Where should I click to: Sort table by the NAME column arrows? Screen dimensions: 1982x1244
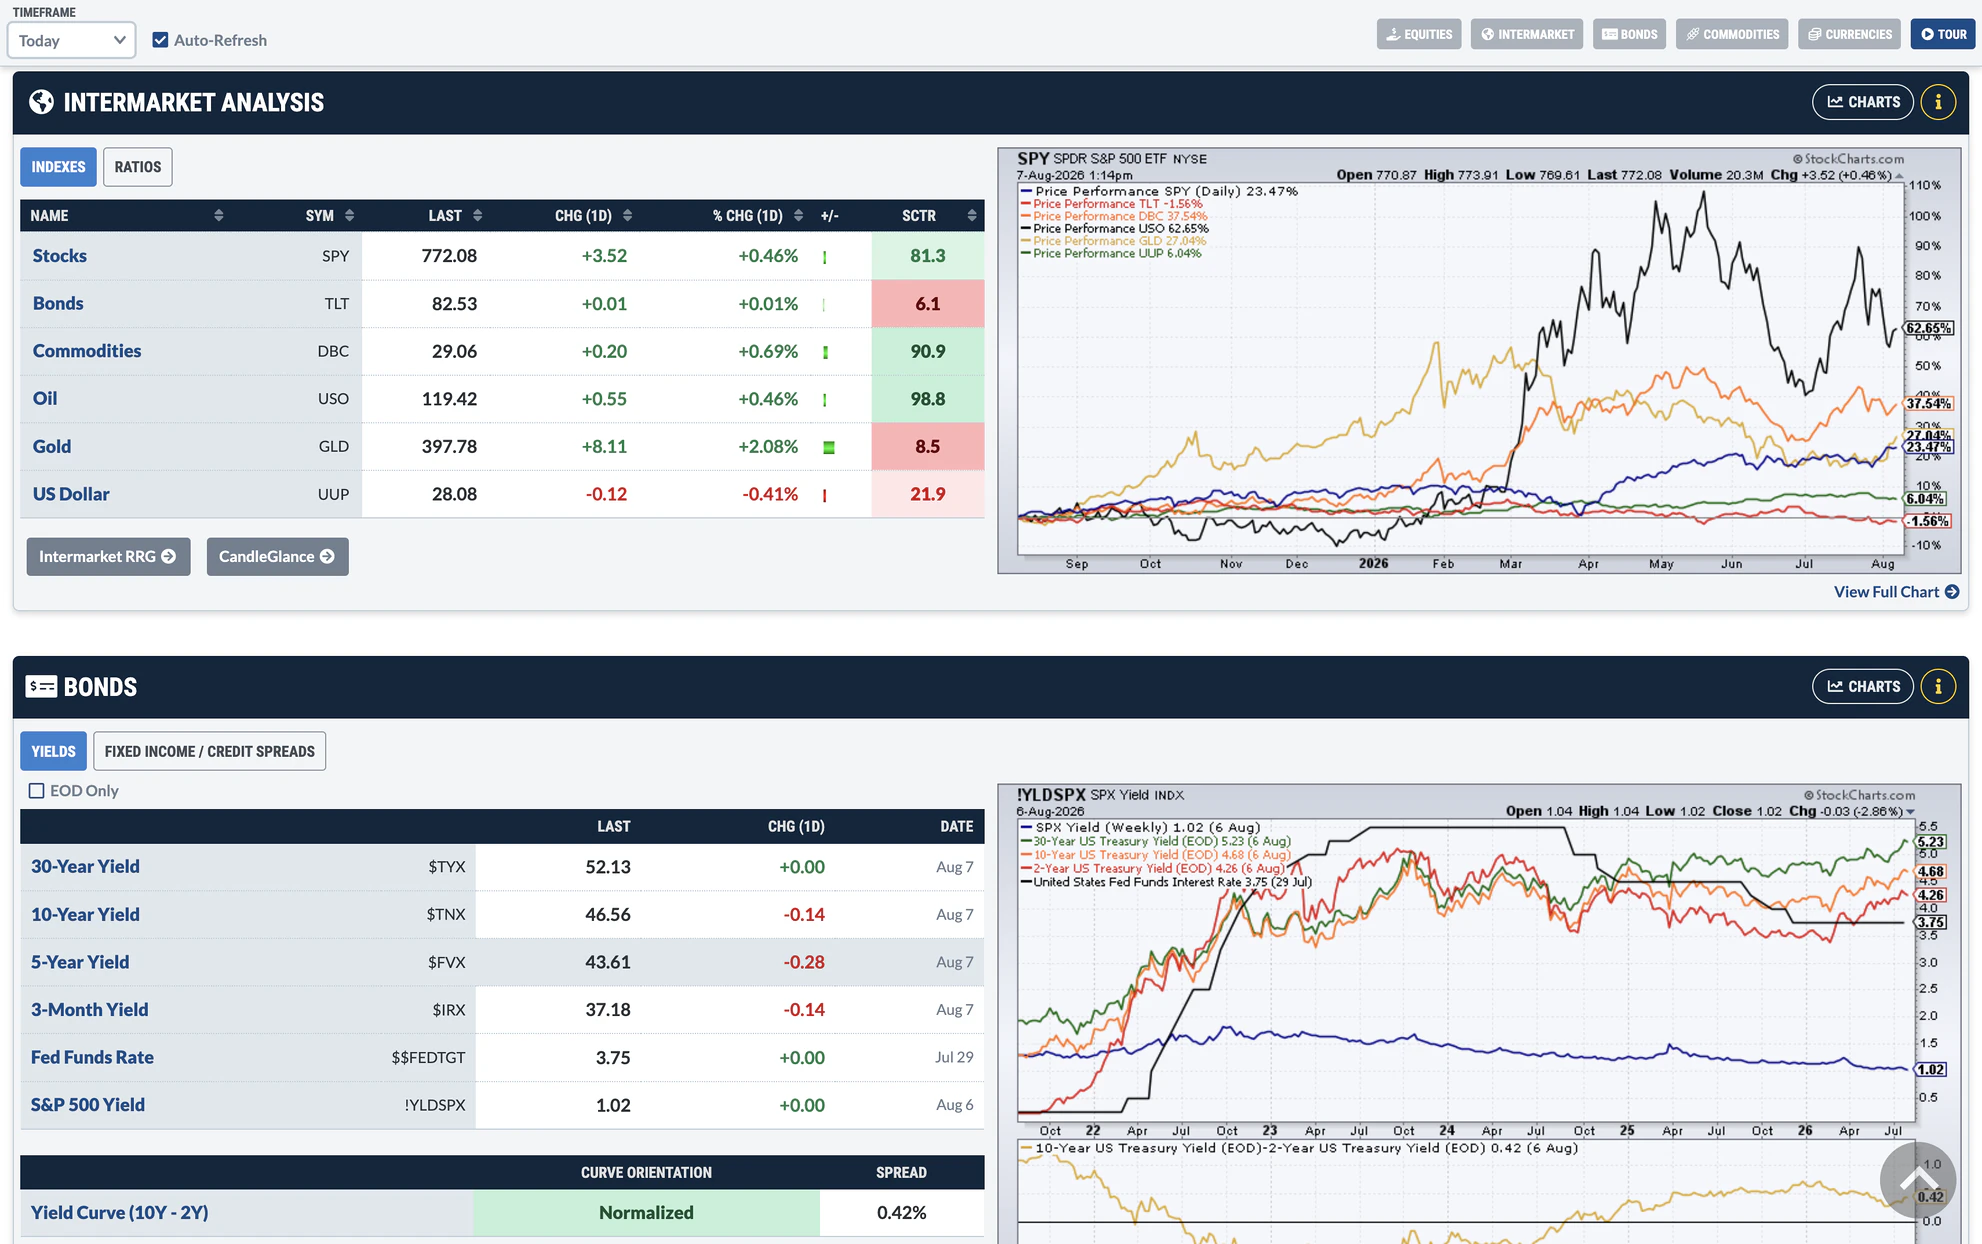(x=219, y=216)
